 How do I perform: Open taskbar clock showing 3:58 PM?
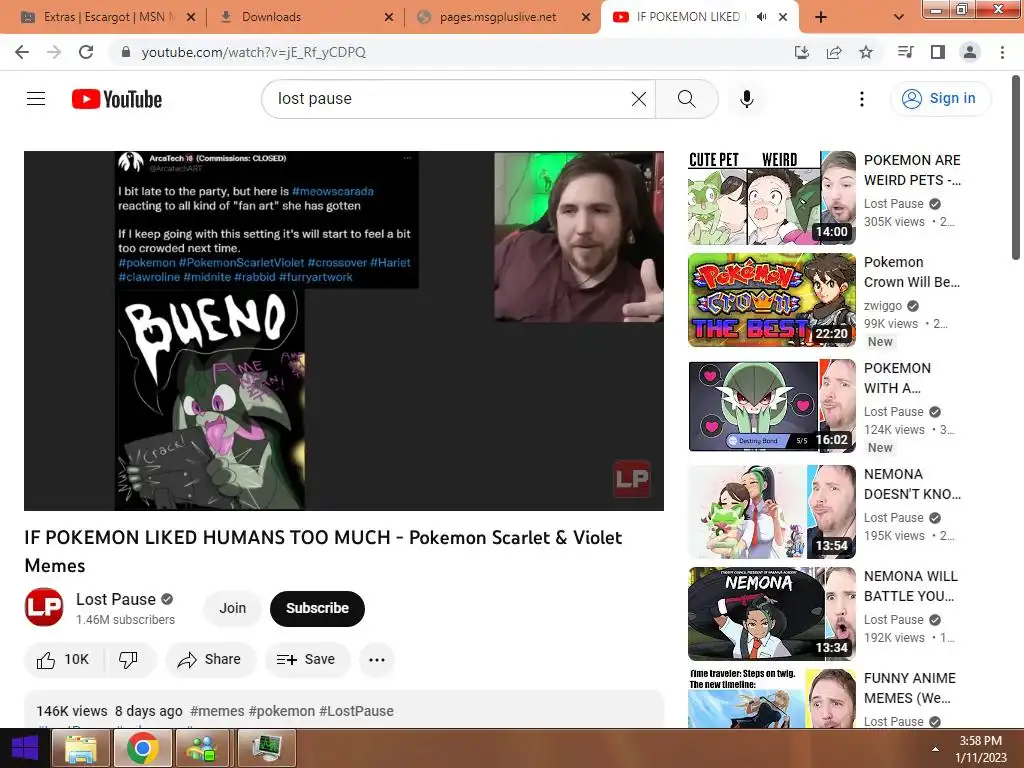click(980, 749)
